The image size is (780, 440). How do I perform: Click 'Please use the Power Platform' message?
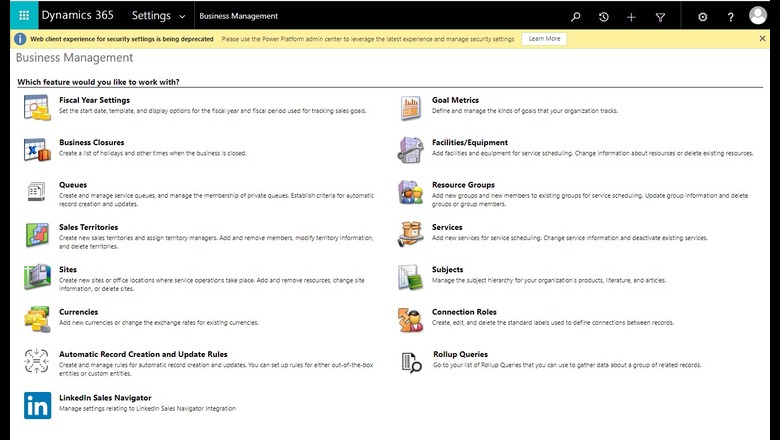click(x=368, y=39)
